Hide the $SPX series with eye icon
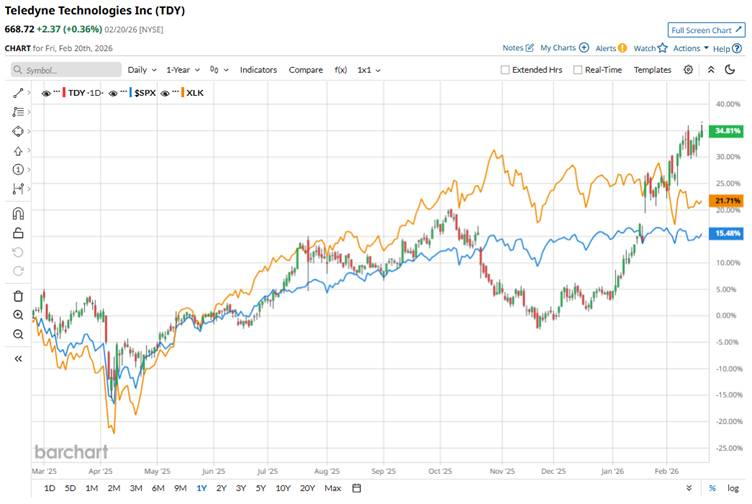This screenshot has height=504, width=752. pyautogui.click(x=115, y=92)
